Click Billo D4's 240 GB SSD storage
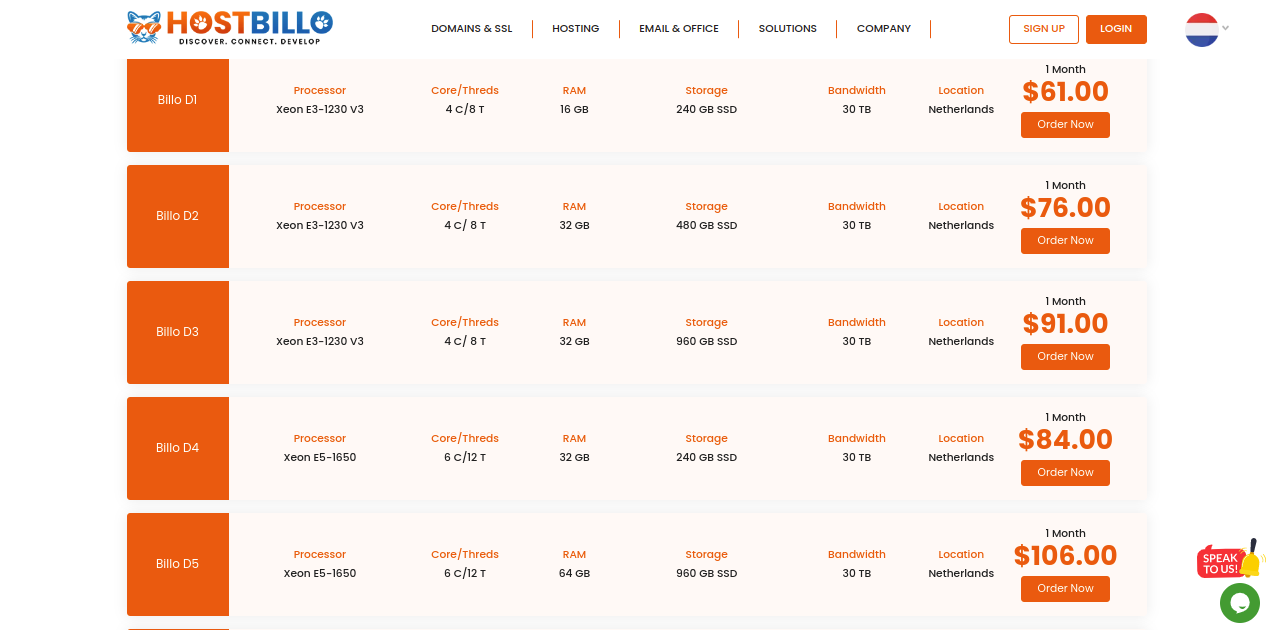 706,457
